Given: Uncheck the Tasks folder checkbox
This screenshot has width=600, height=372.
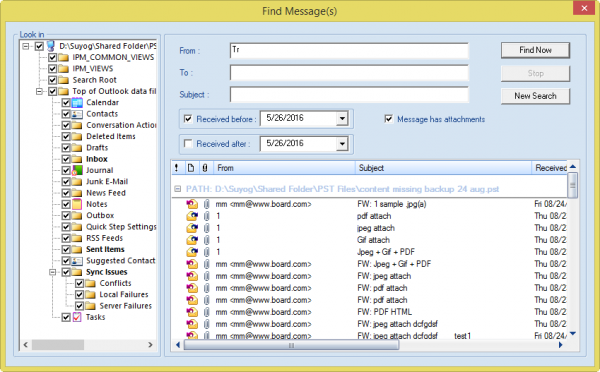Looking at the screenshot, I should point(66,317).
